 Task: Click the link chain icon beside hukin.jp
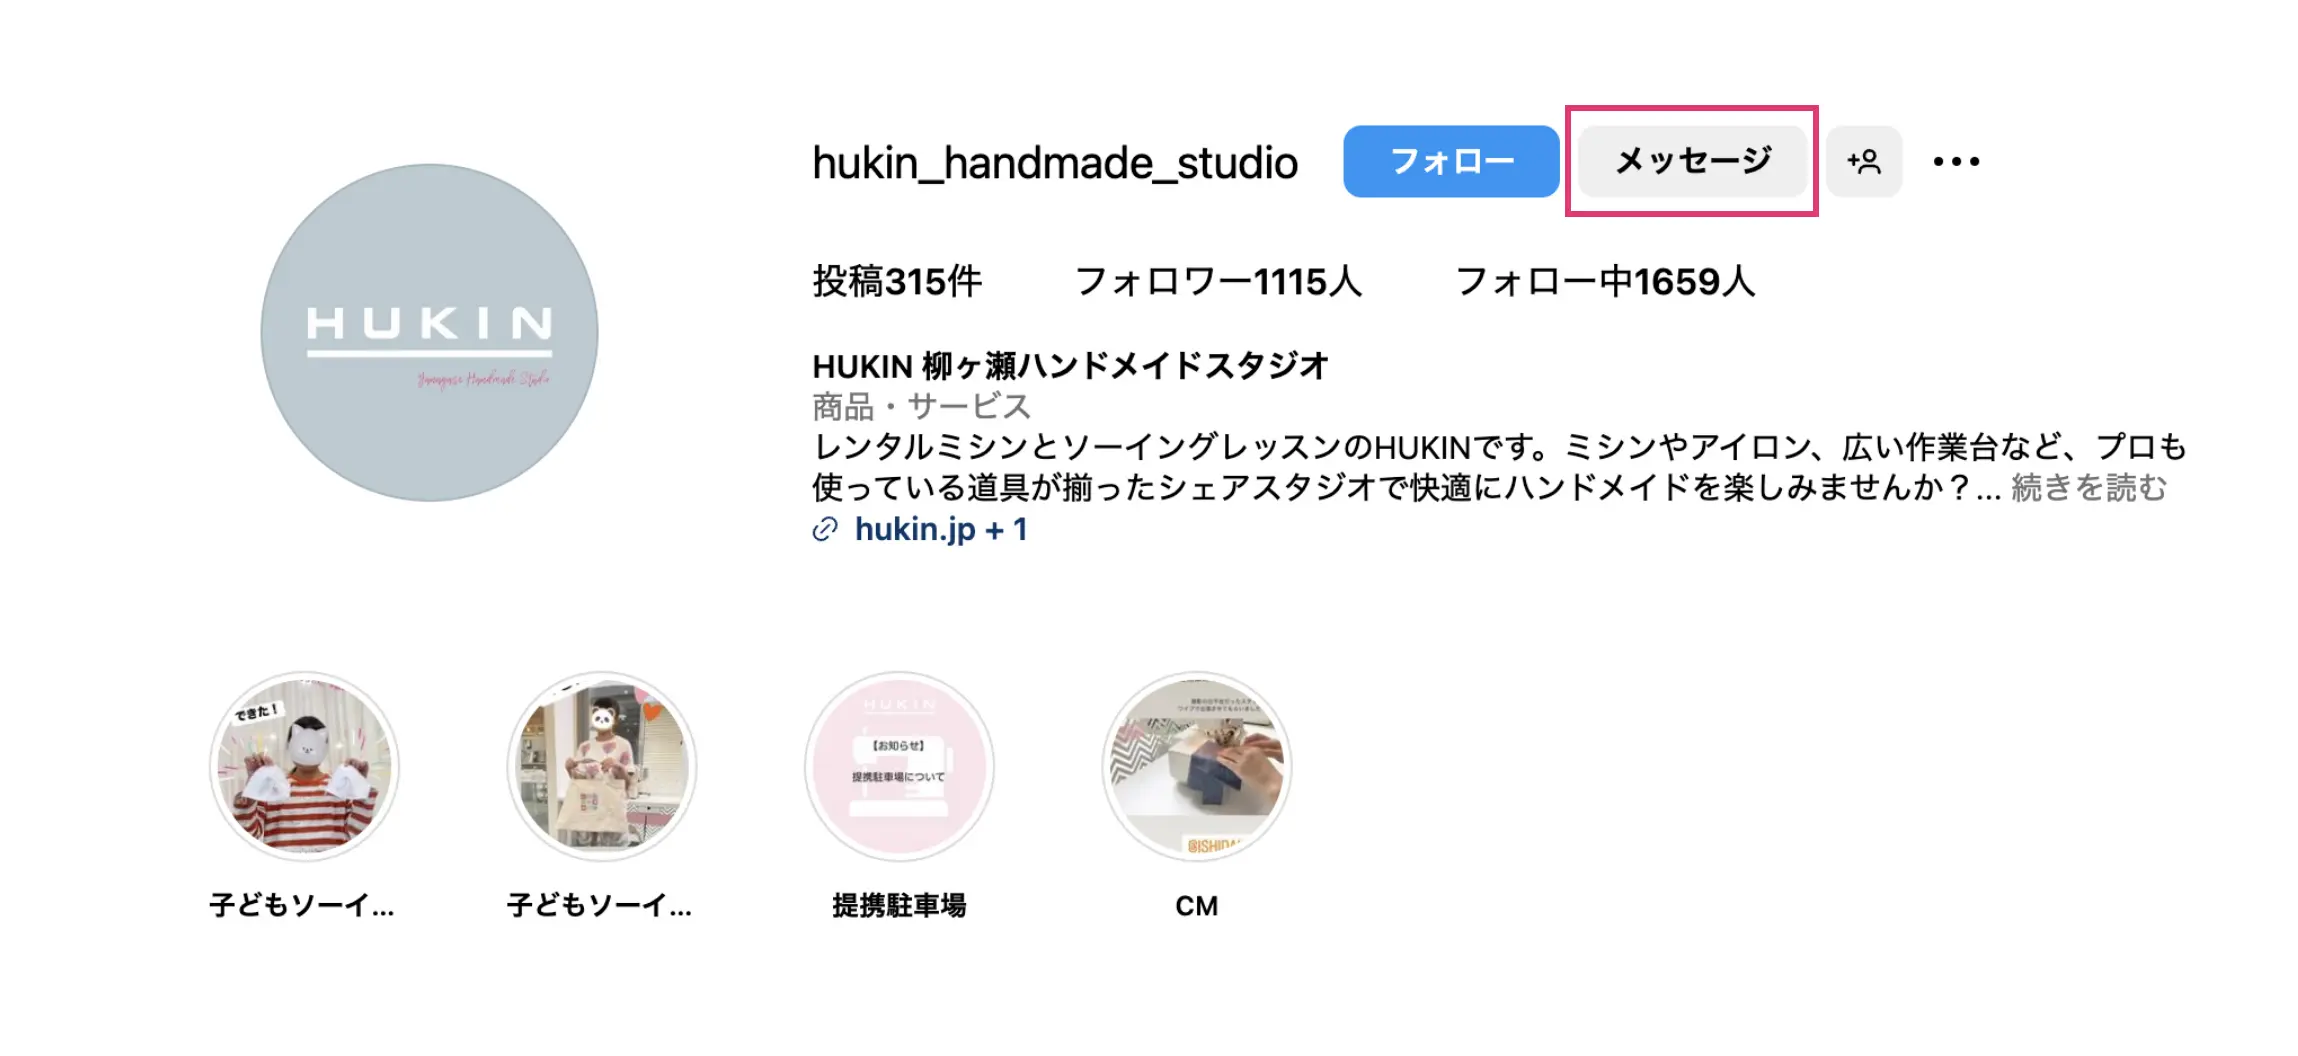coord(825,530)
